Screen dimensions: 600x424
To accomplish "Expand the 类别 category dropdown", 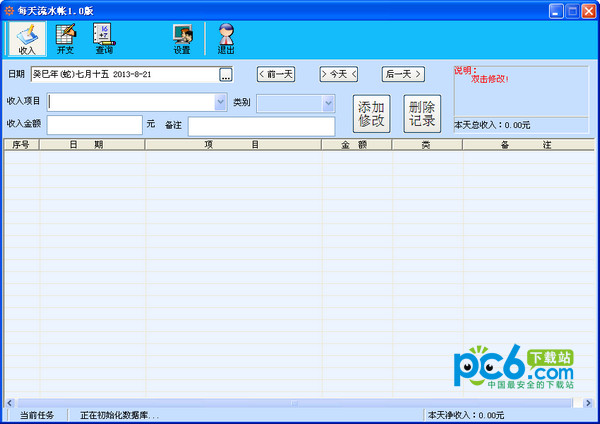I will pos(327,102).
